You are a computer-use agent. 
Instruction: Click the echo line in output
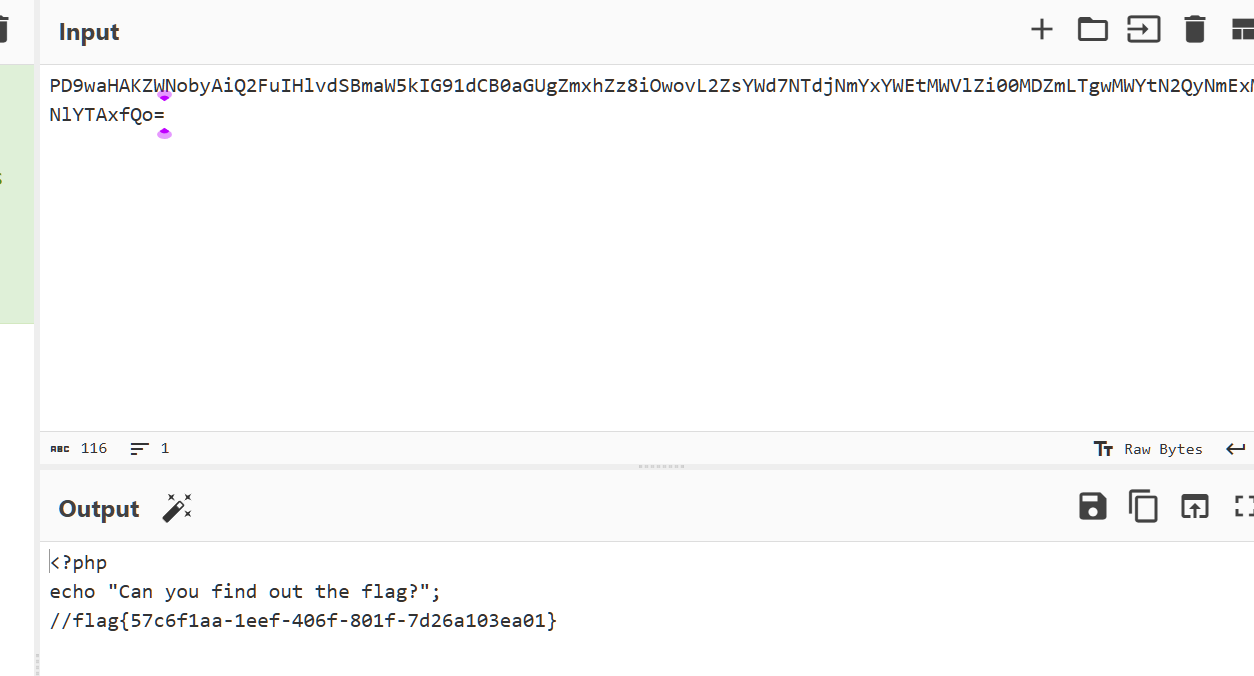(x=245, y=592)
